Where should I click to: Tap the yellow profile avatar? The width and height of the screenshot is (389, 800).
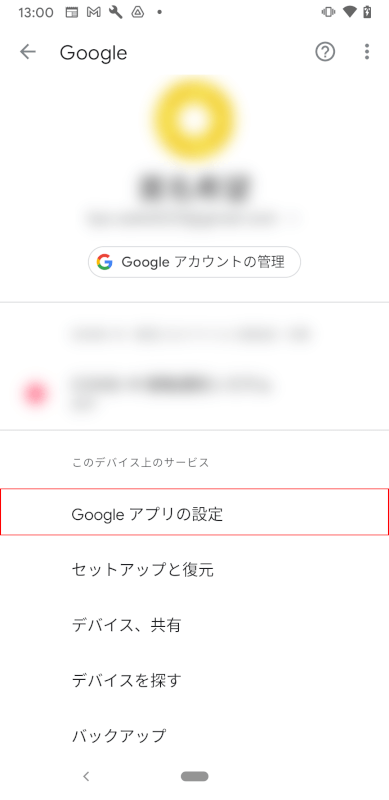(194, 120)
